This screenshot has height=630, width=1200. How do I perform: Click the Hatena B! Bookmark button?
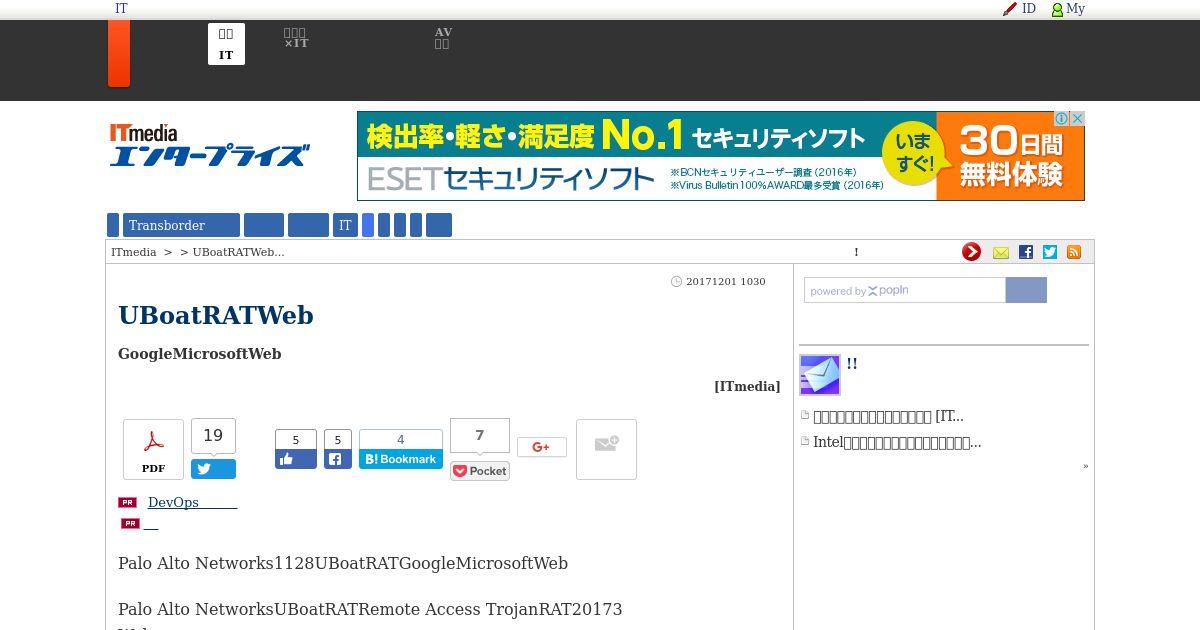401,459
